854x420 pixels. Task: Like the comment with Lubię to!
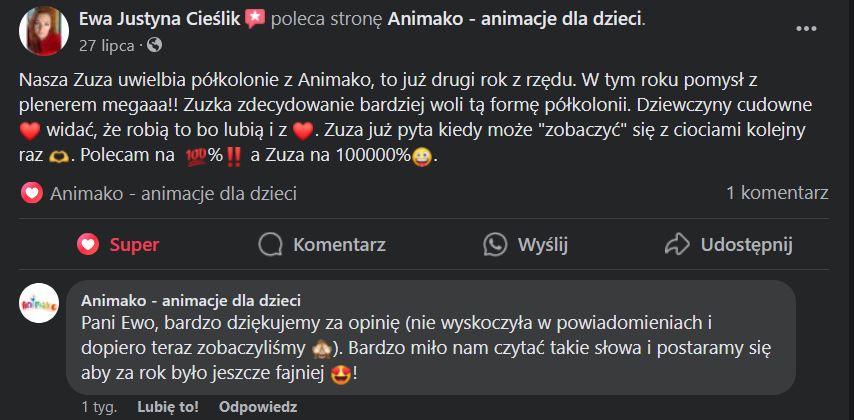click(x=168, y=407)
